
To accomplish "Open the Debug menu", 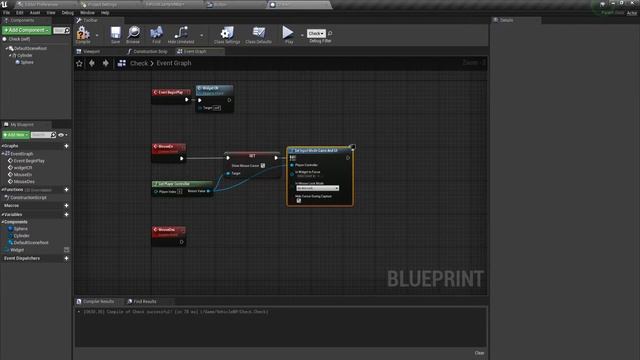I will click(x=68, y=13).
